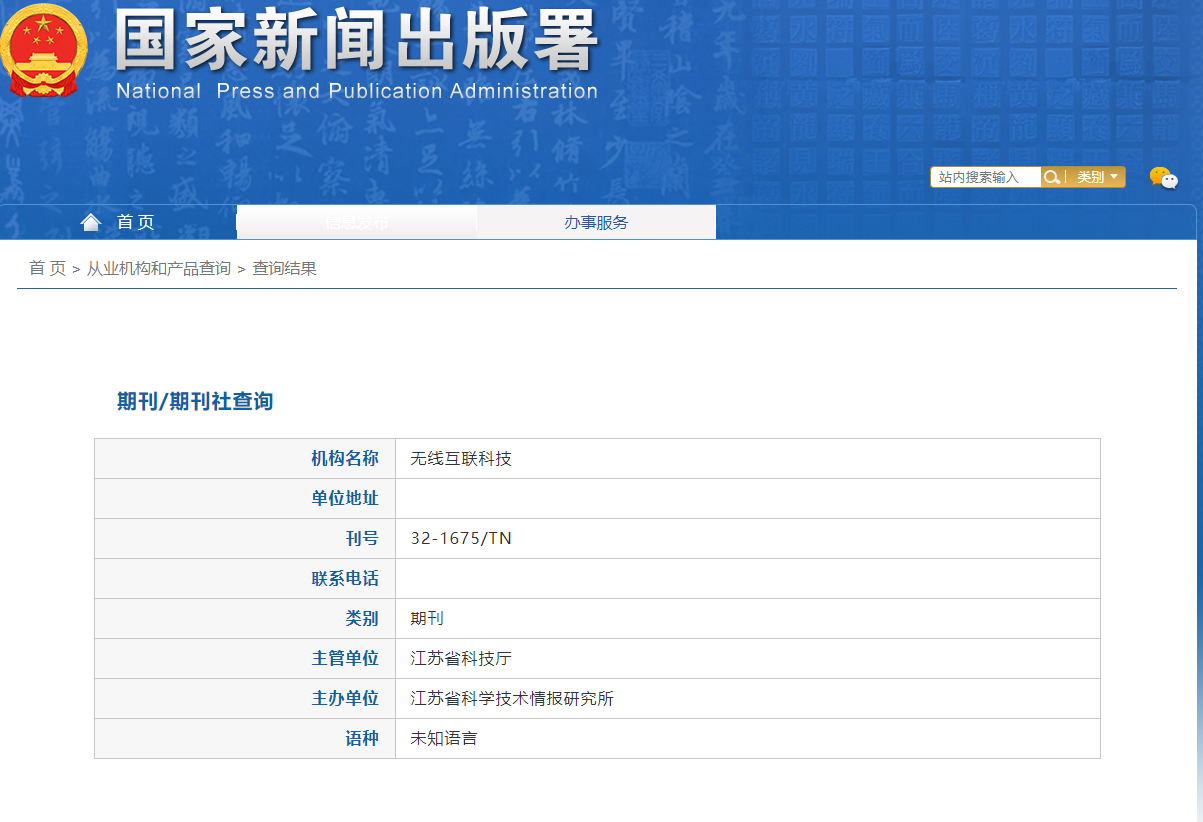Click the 查询结果 breadcrumb item
The height and width of the screenshot is (822, 1203).
[284, 268]
